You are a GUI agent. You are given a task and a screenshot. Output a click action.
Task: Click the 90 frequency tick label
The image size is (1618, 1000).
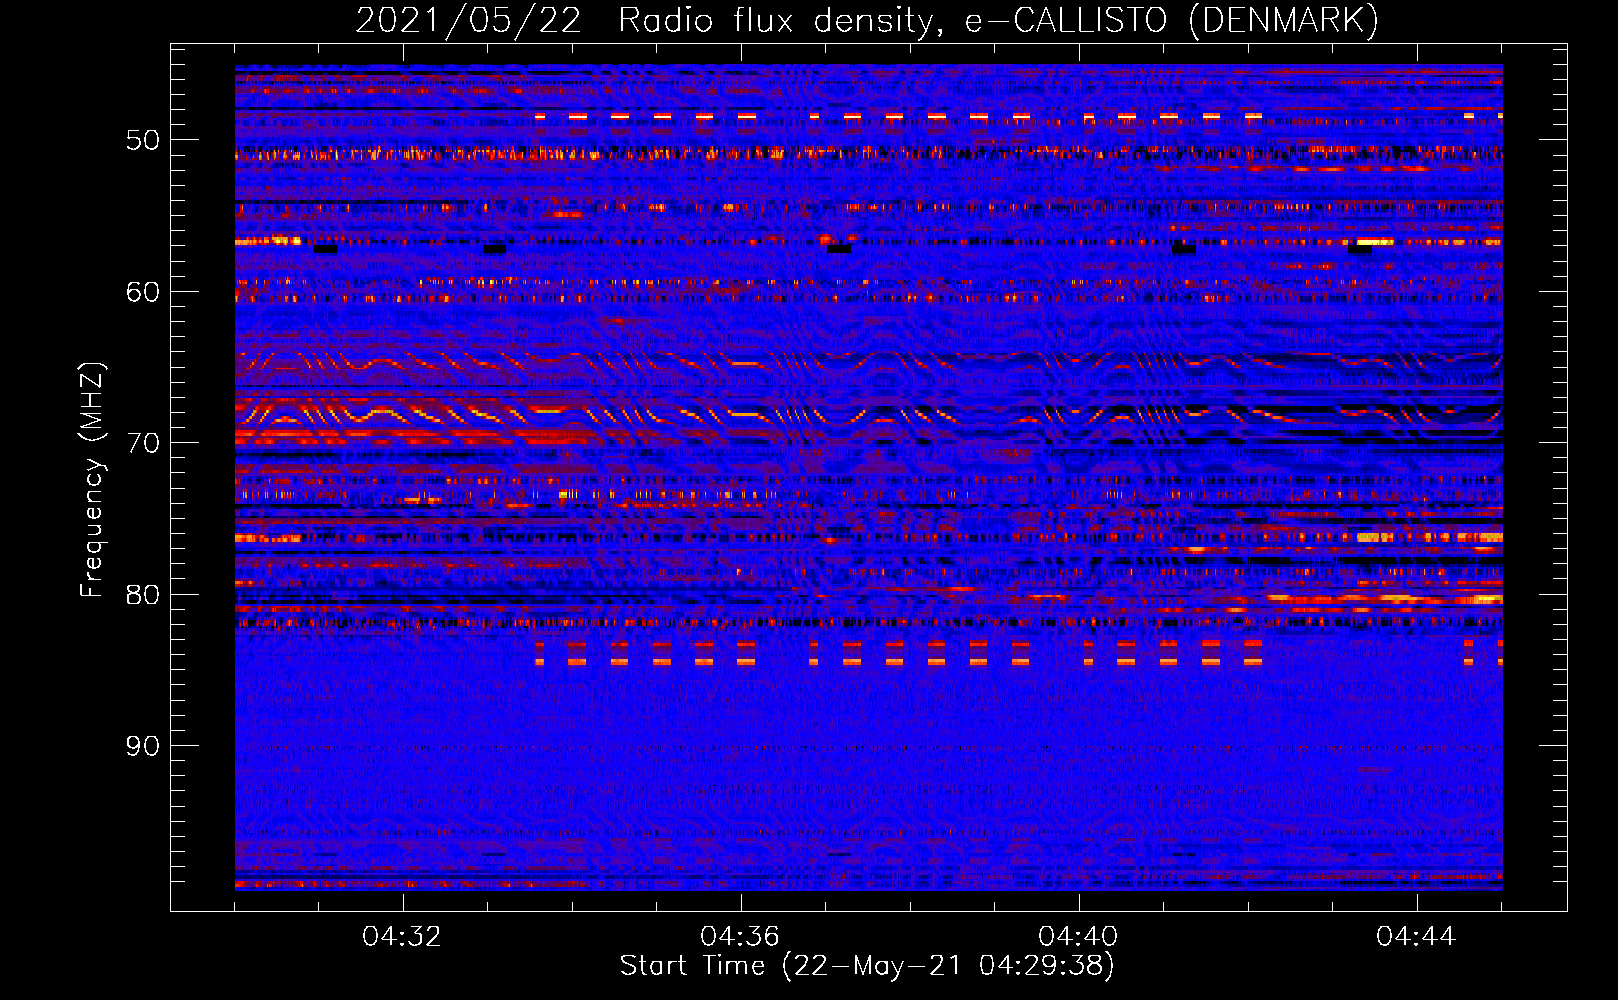coord(143,746)
